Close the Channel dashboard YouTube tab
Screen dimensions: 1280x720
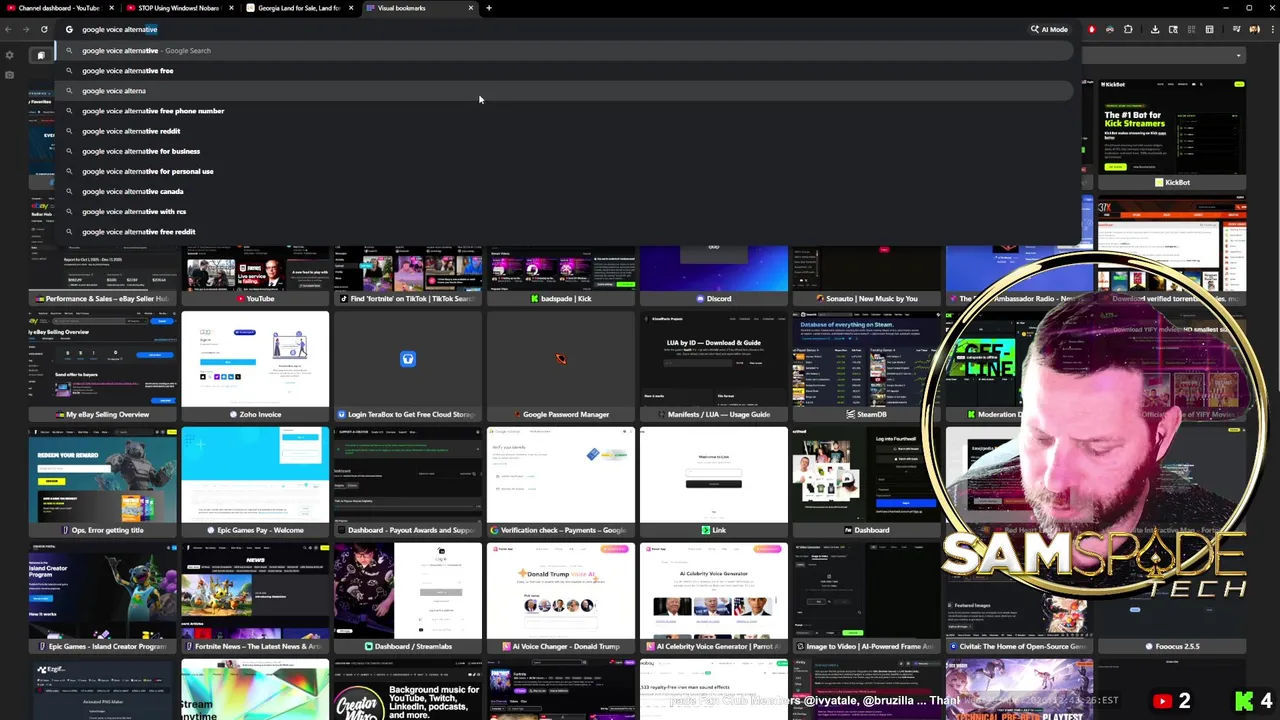pyautogui.click(x=111, y=8)
